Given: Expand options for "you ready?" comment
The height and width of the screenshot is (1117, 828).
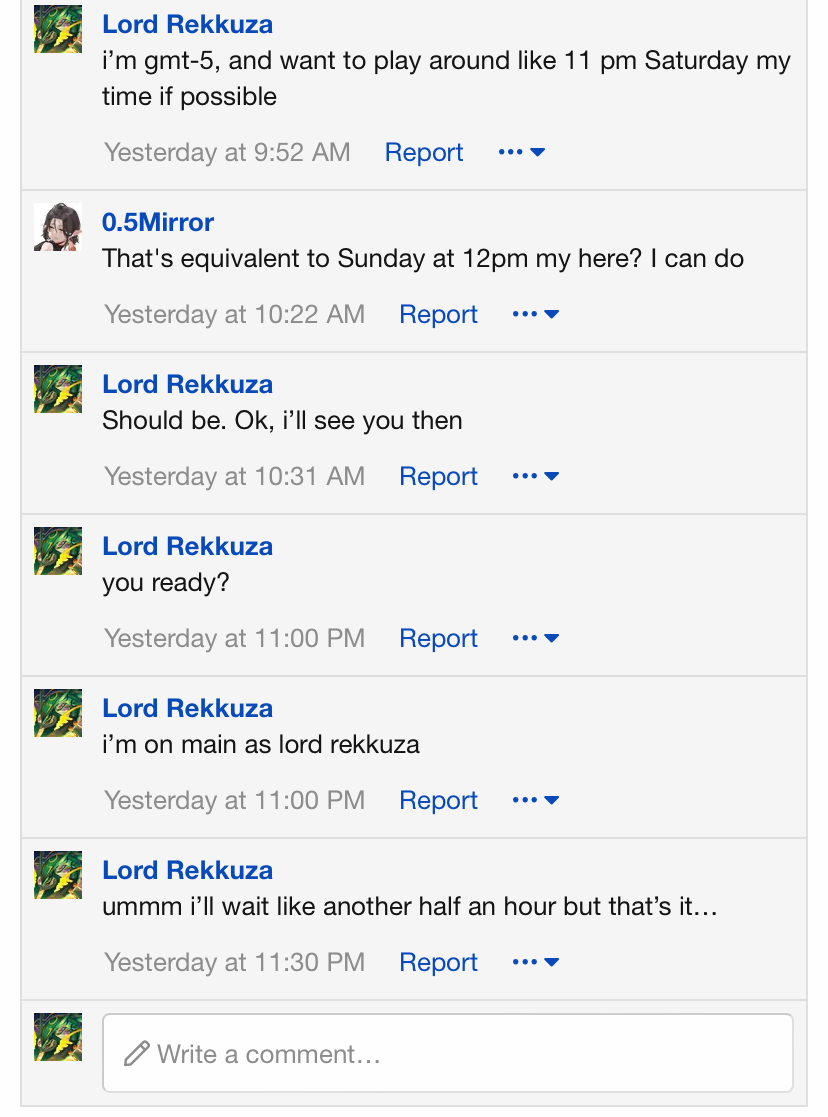Looking at the screenshot, I should point(535,639).
